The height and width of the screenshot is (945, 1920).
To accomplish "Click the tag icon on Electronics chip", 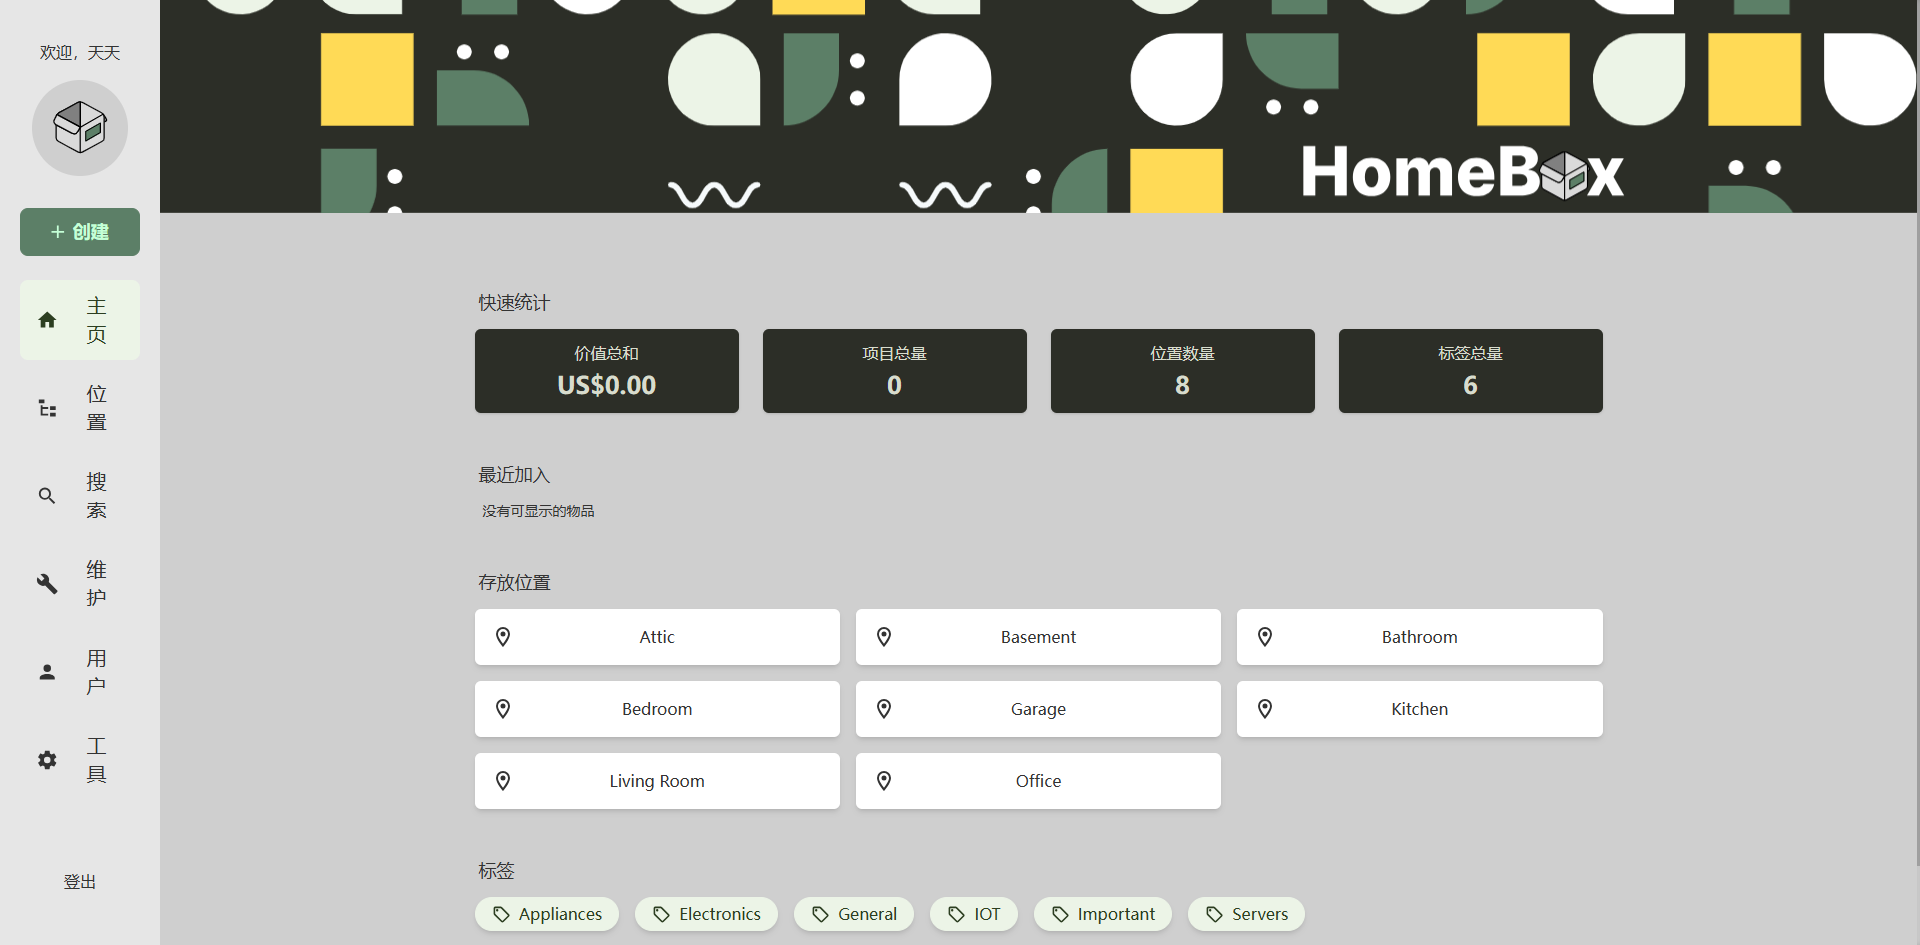I will pyautogui.click(x=661, y=914).
